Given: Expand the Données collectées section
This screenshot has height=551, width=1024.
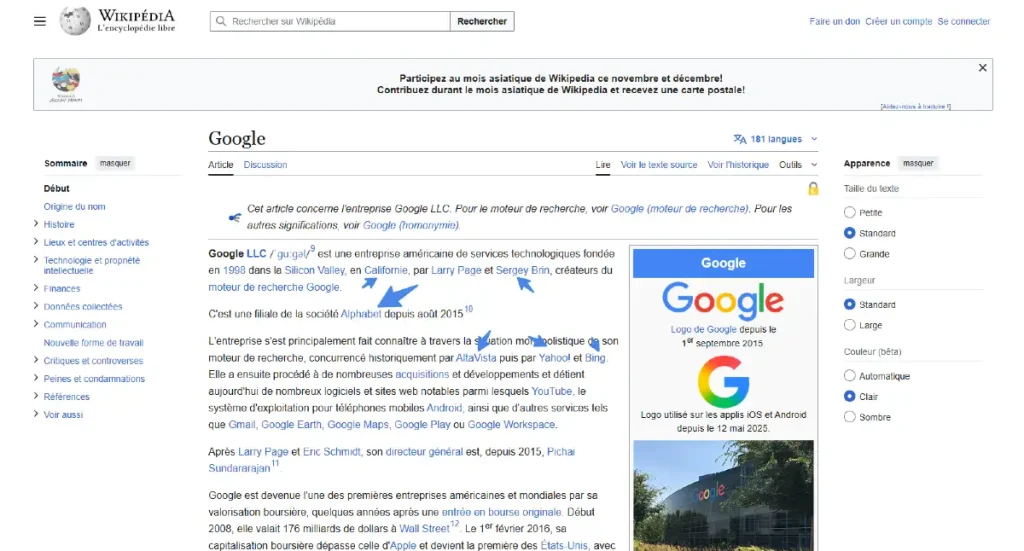Looking at the screenshot, I should pos(36,306).
